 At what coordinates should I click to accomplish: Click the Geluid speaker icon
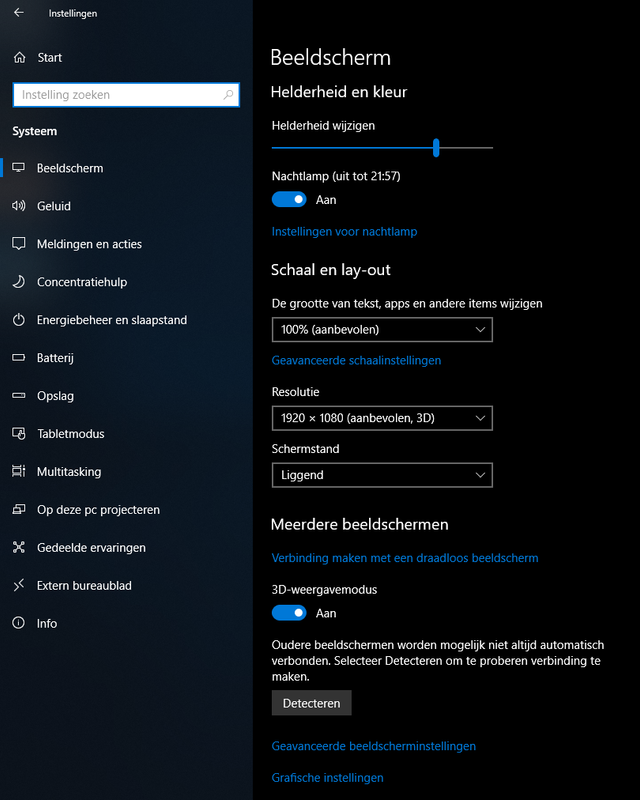coord(18,206)
